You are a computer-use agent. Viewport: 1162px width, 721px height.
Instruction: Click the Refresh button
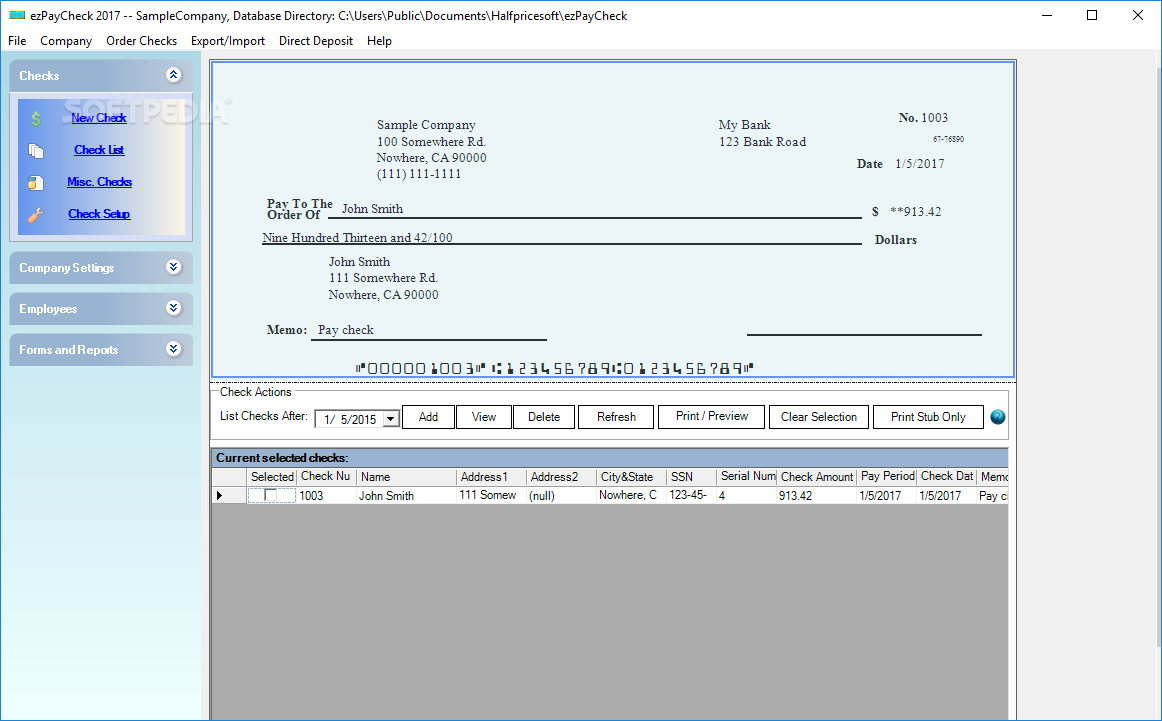pos(617,417)
